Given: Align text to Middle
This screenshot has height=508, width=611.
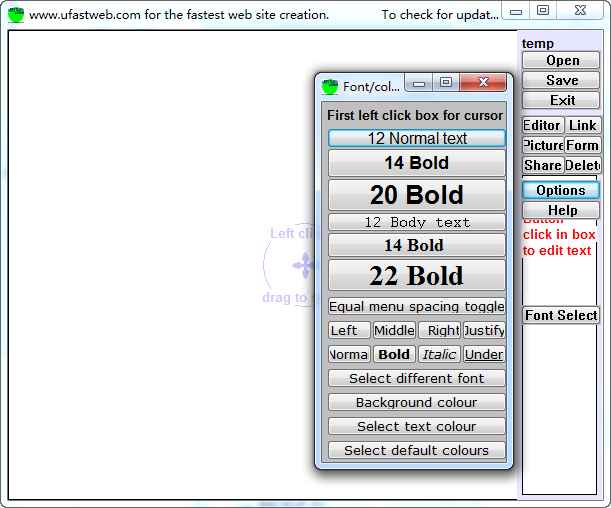Looking at the screenshot, I should coord(394,330).
